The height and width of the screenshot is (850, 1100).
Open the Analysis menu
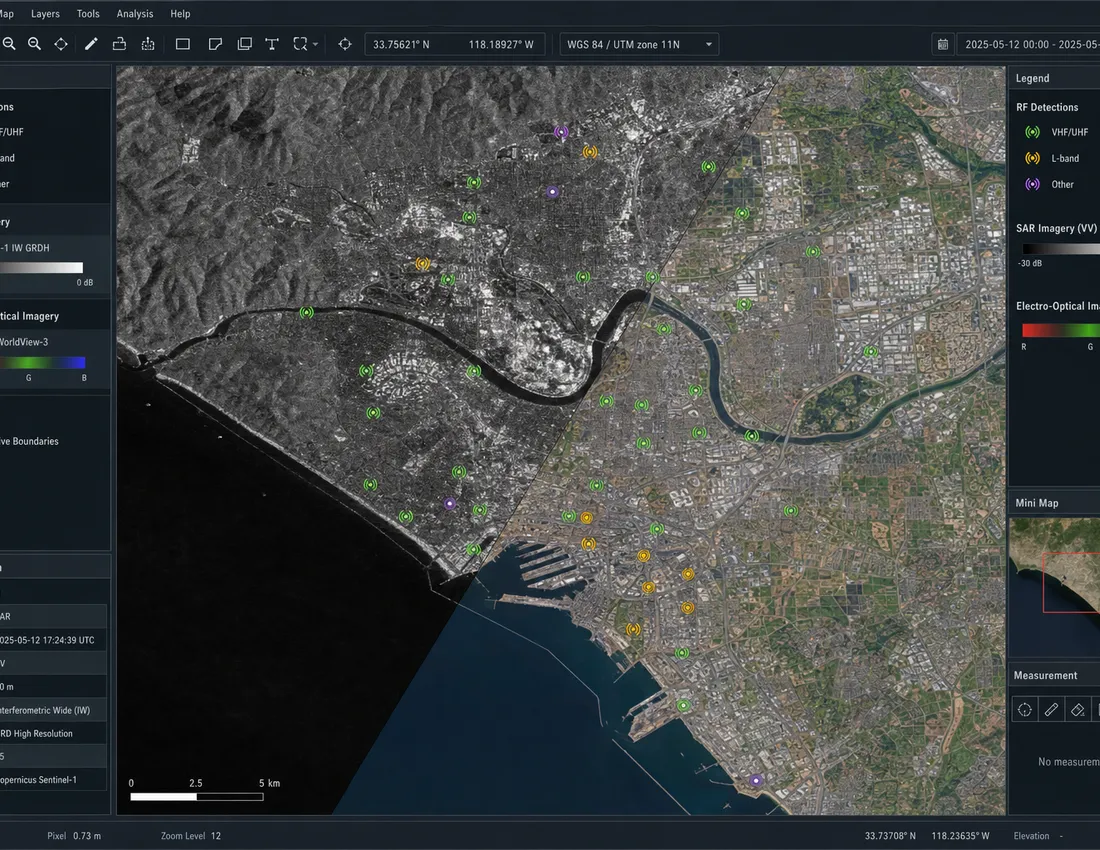pyautogui.click(x=135, y=13)
